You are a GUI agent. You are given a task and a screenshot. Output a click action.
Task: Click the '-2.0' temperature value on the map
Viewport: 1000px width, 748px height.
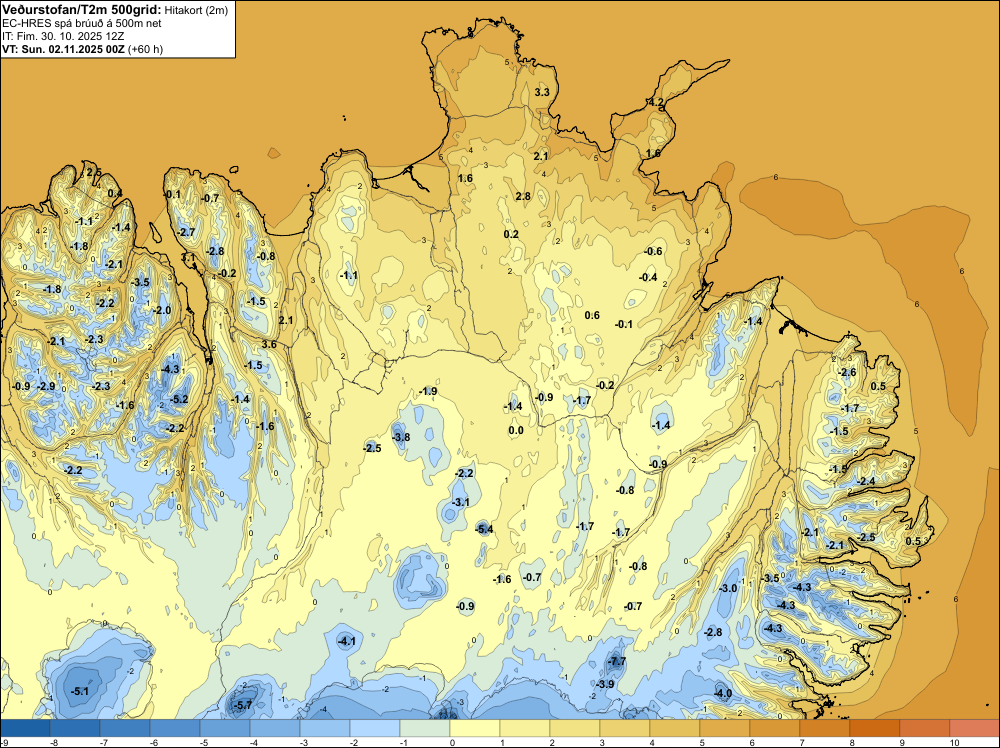[x=162, y=311]
